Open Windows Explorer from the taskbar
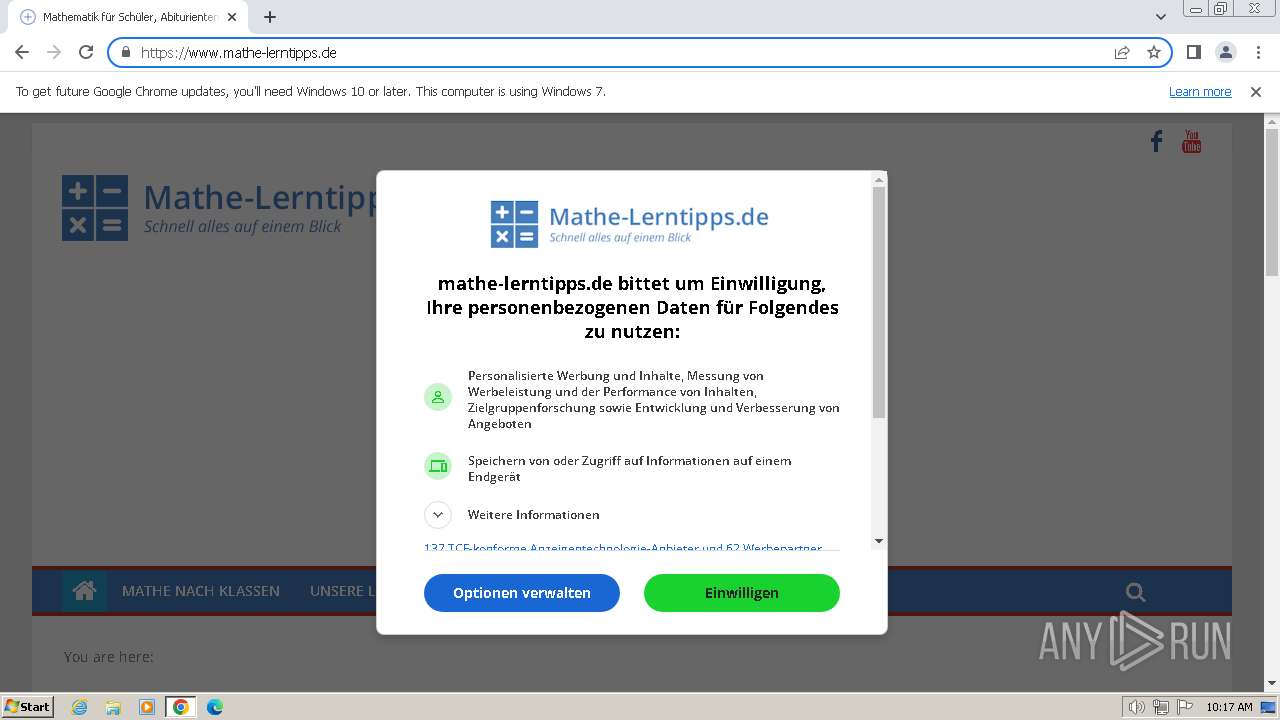The image size is (1280, 720). point(113,707)
